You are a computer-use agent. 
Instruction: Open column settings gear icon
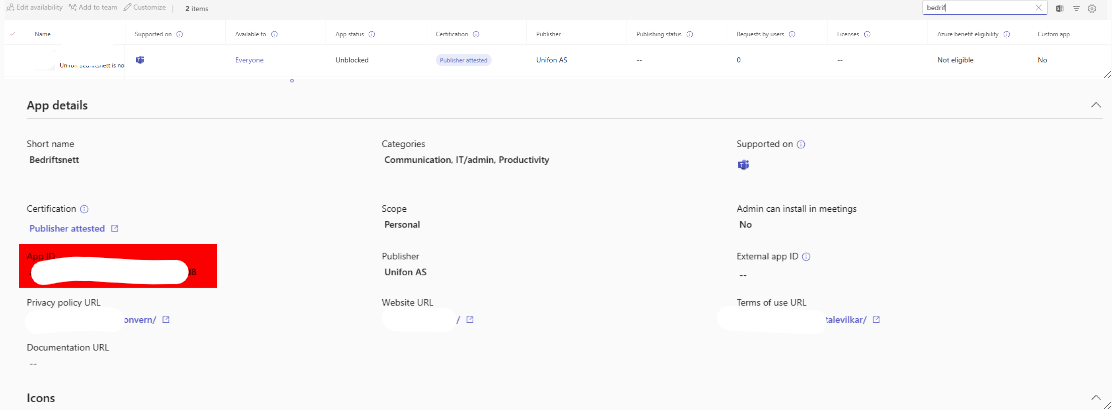coord(1092,8)
